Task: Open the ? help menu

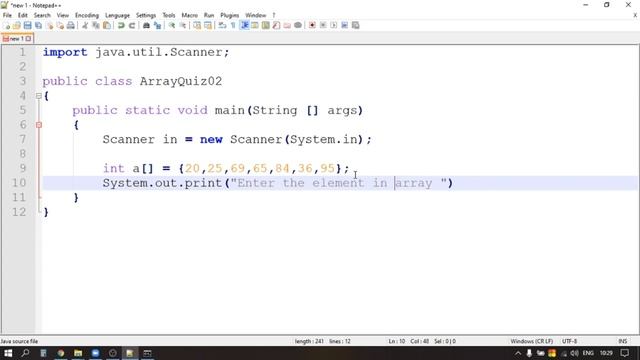Action: click(274, 15)
